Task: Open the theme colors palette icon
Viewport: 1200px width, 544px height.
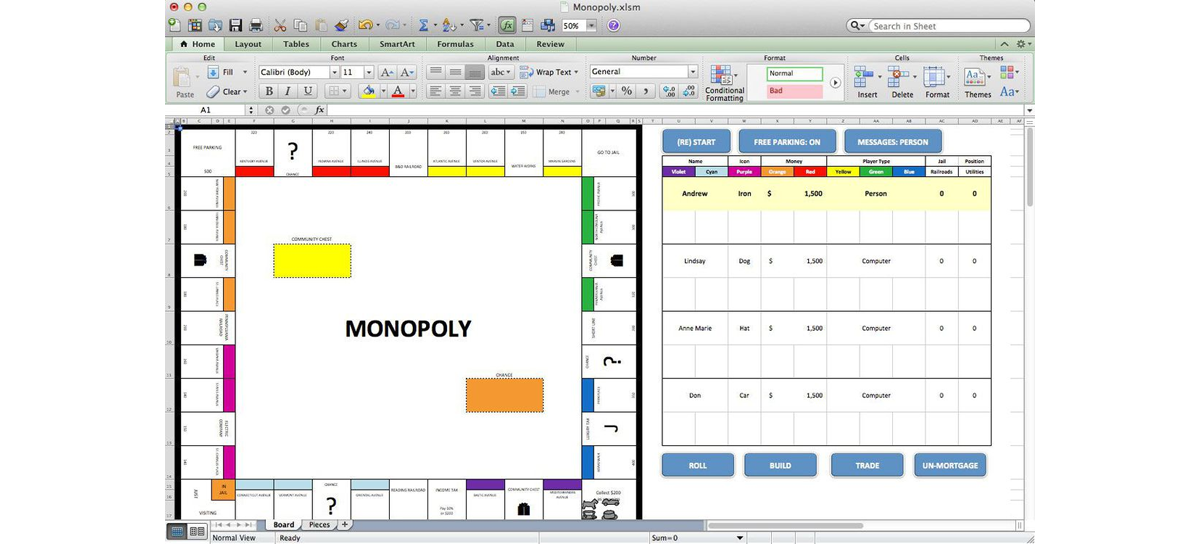Action: (1006, 72)
